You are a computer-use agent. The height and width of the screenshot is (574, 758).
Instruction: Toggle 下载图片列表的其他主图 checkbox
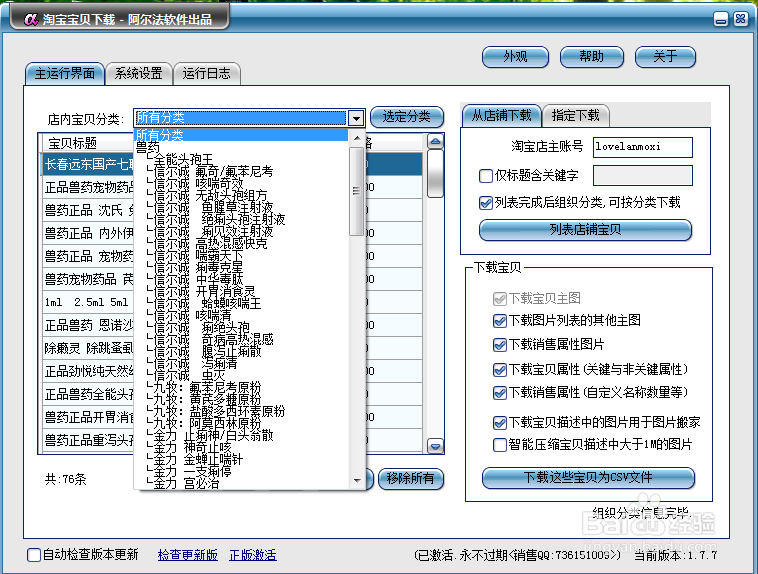click(499, 321)
